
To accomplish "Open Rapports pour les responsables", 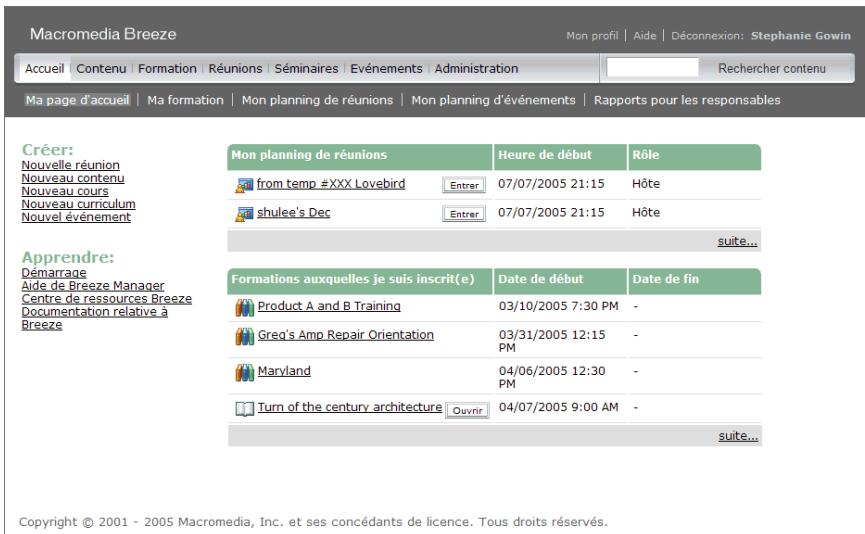I will (687, 100).
